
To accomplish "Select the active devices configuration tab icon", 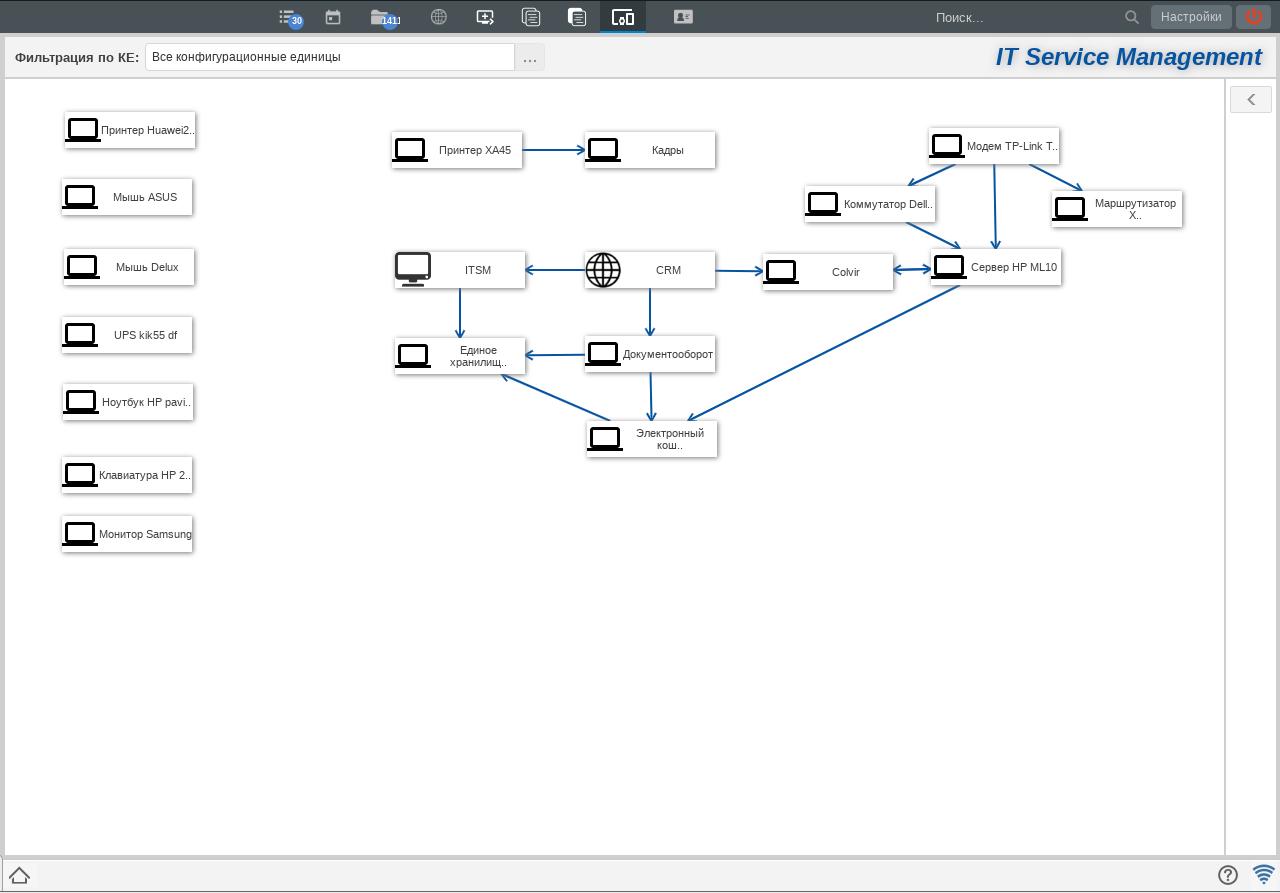I will 623,17.
